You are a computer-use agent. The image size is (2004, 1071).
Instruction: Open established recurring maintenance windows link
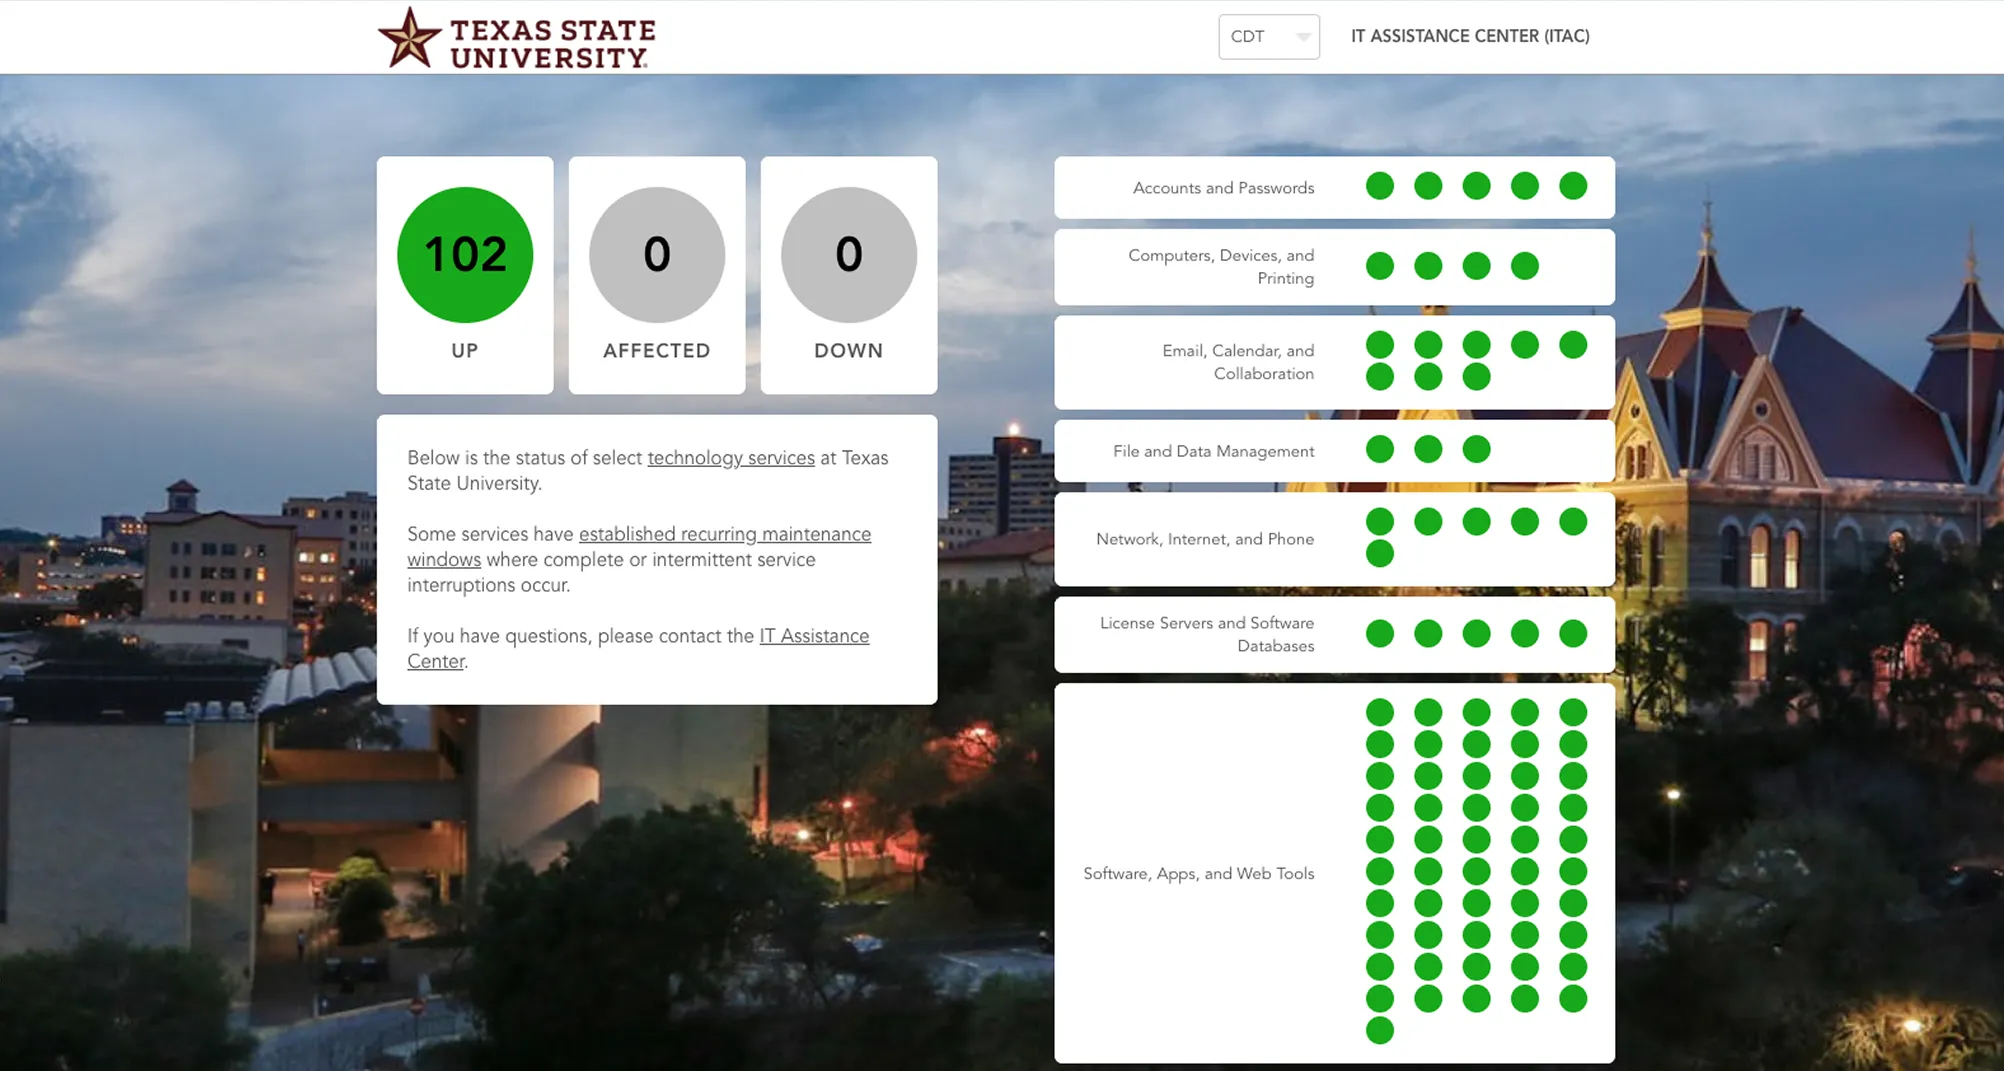pyautogui.click(x=639, y=547)
